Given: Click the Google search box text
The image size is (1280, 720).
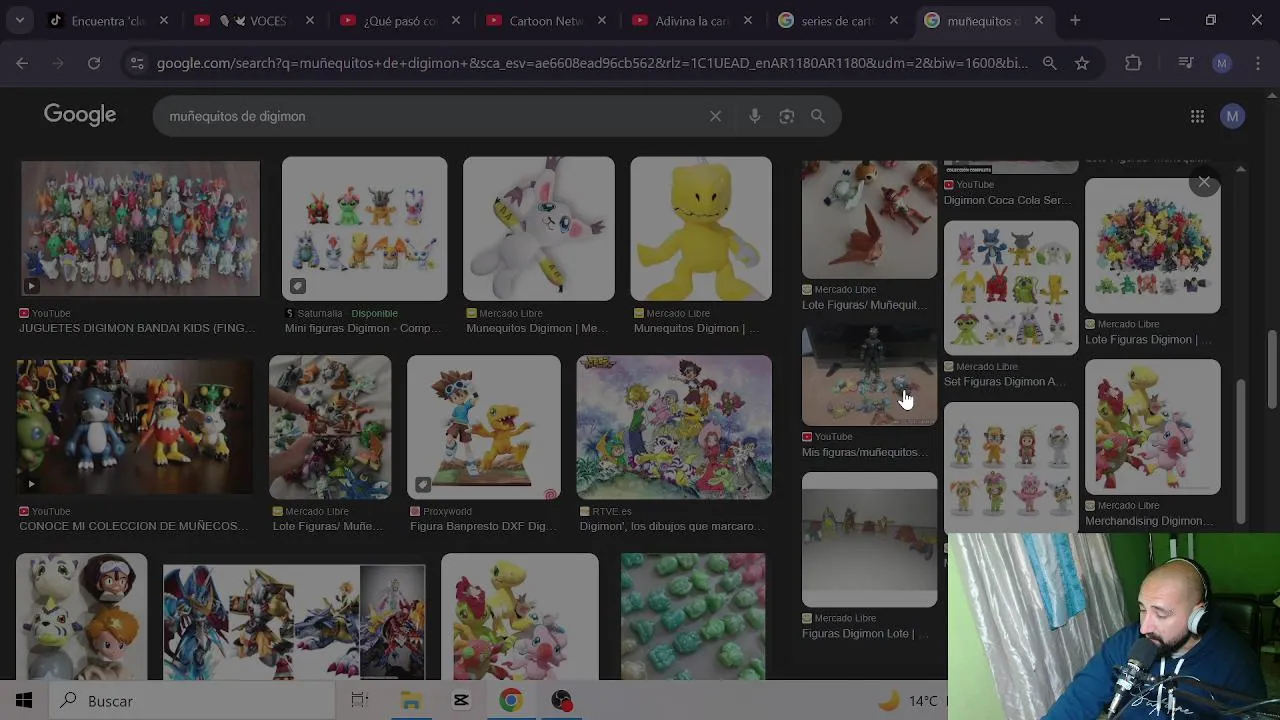Looking at the screenshot, I should coord(237,116).
